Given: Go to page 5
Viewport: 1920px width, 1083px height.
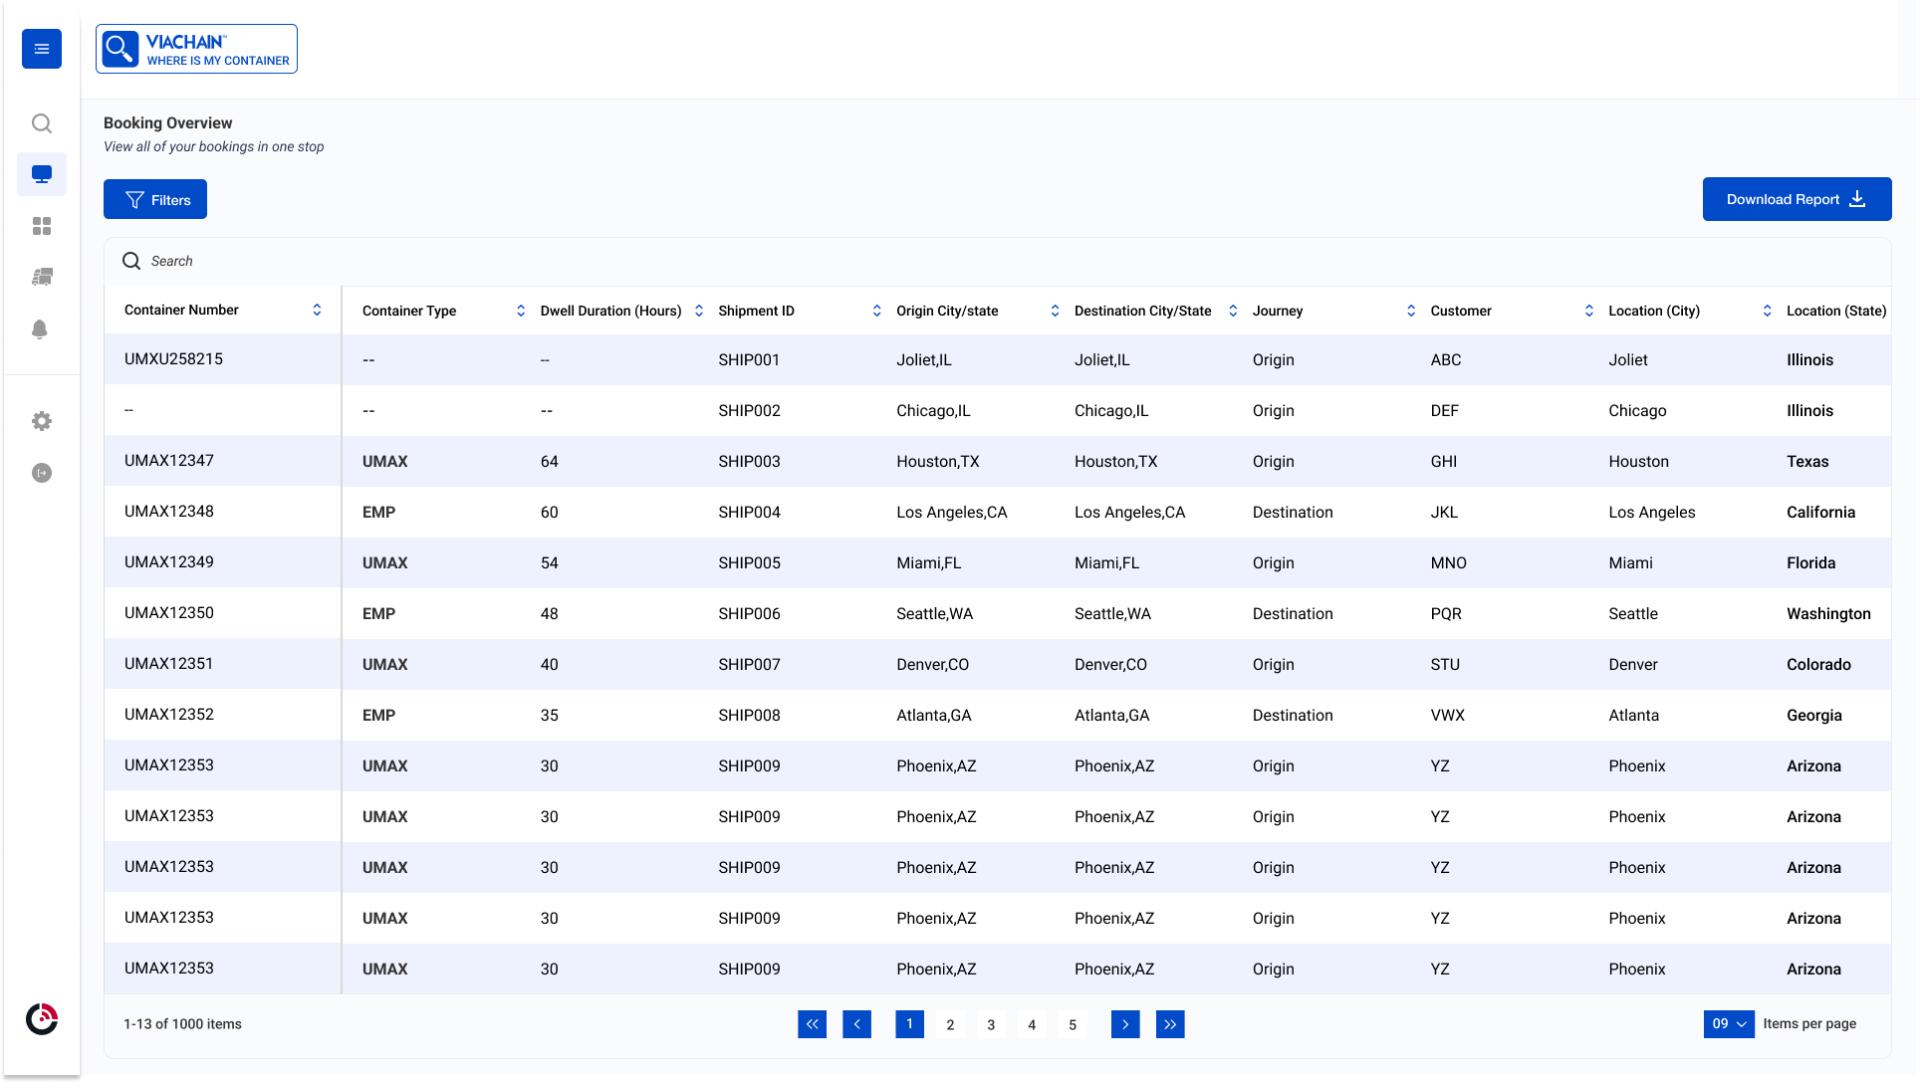Looking at the screenshot, I should pos(1072,1024).
